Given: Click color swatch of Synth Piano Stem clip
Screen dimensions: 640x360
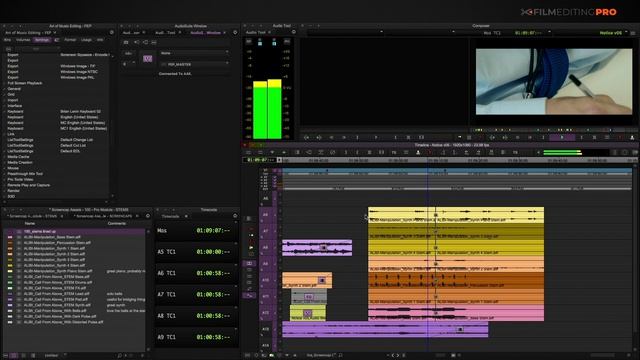Looking at the screenshot, I should (10, 271).
